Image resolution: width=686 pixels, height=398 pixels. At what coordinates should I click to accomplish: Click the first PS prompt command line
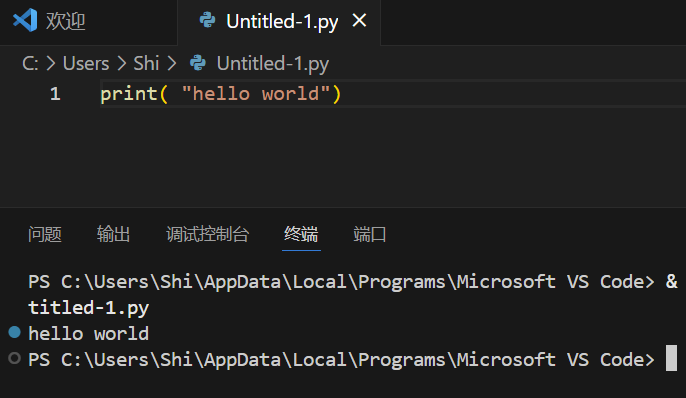pos(353,282)
